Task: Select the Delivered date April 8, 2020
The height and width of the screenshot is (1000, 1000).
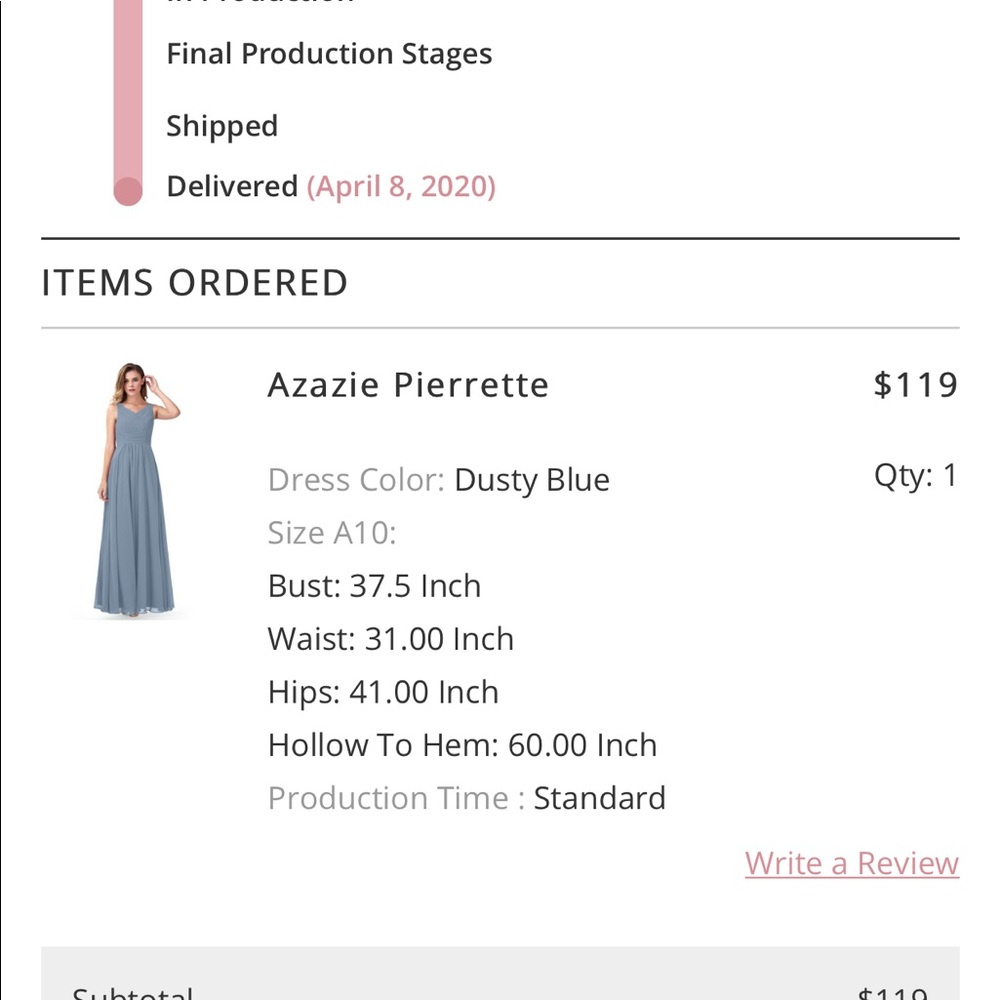Action: click(x=402, y=186)
